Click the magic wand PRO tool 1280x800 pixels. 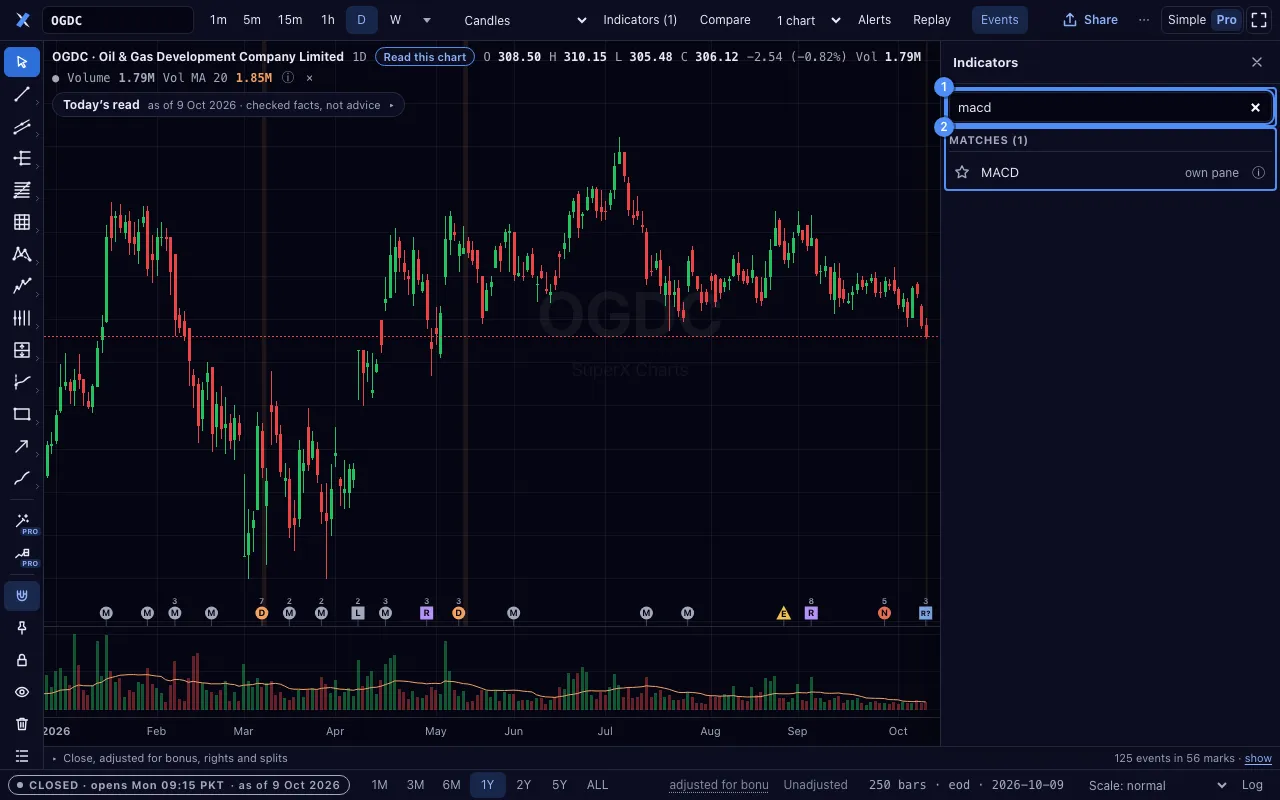(22, 523)
